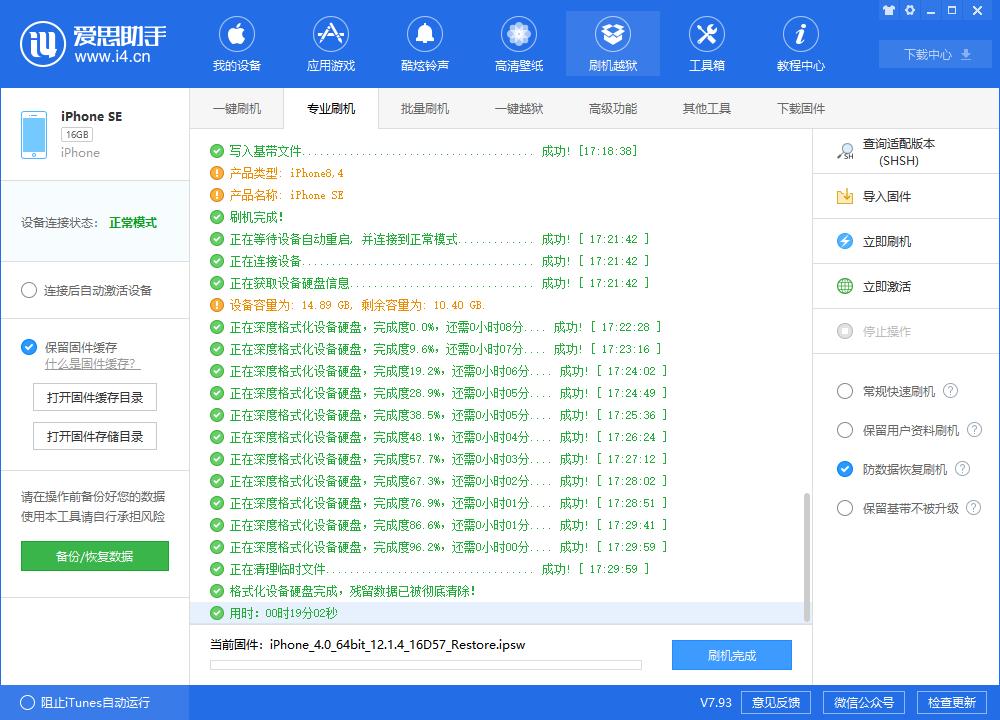Open the 教程中心 tutorial center
This screenshot has height=720, width=1000.
[x=800, y=43]
